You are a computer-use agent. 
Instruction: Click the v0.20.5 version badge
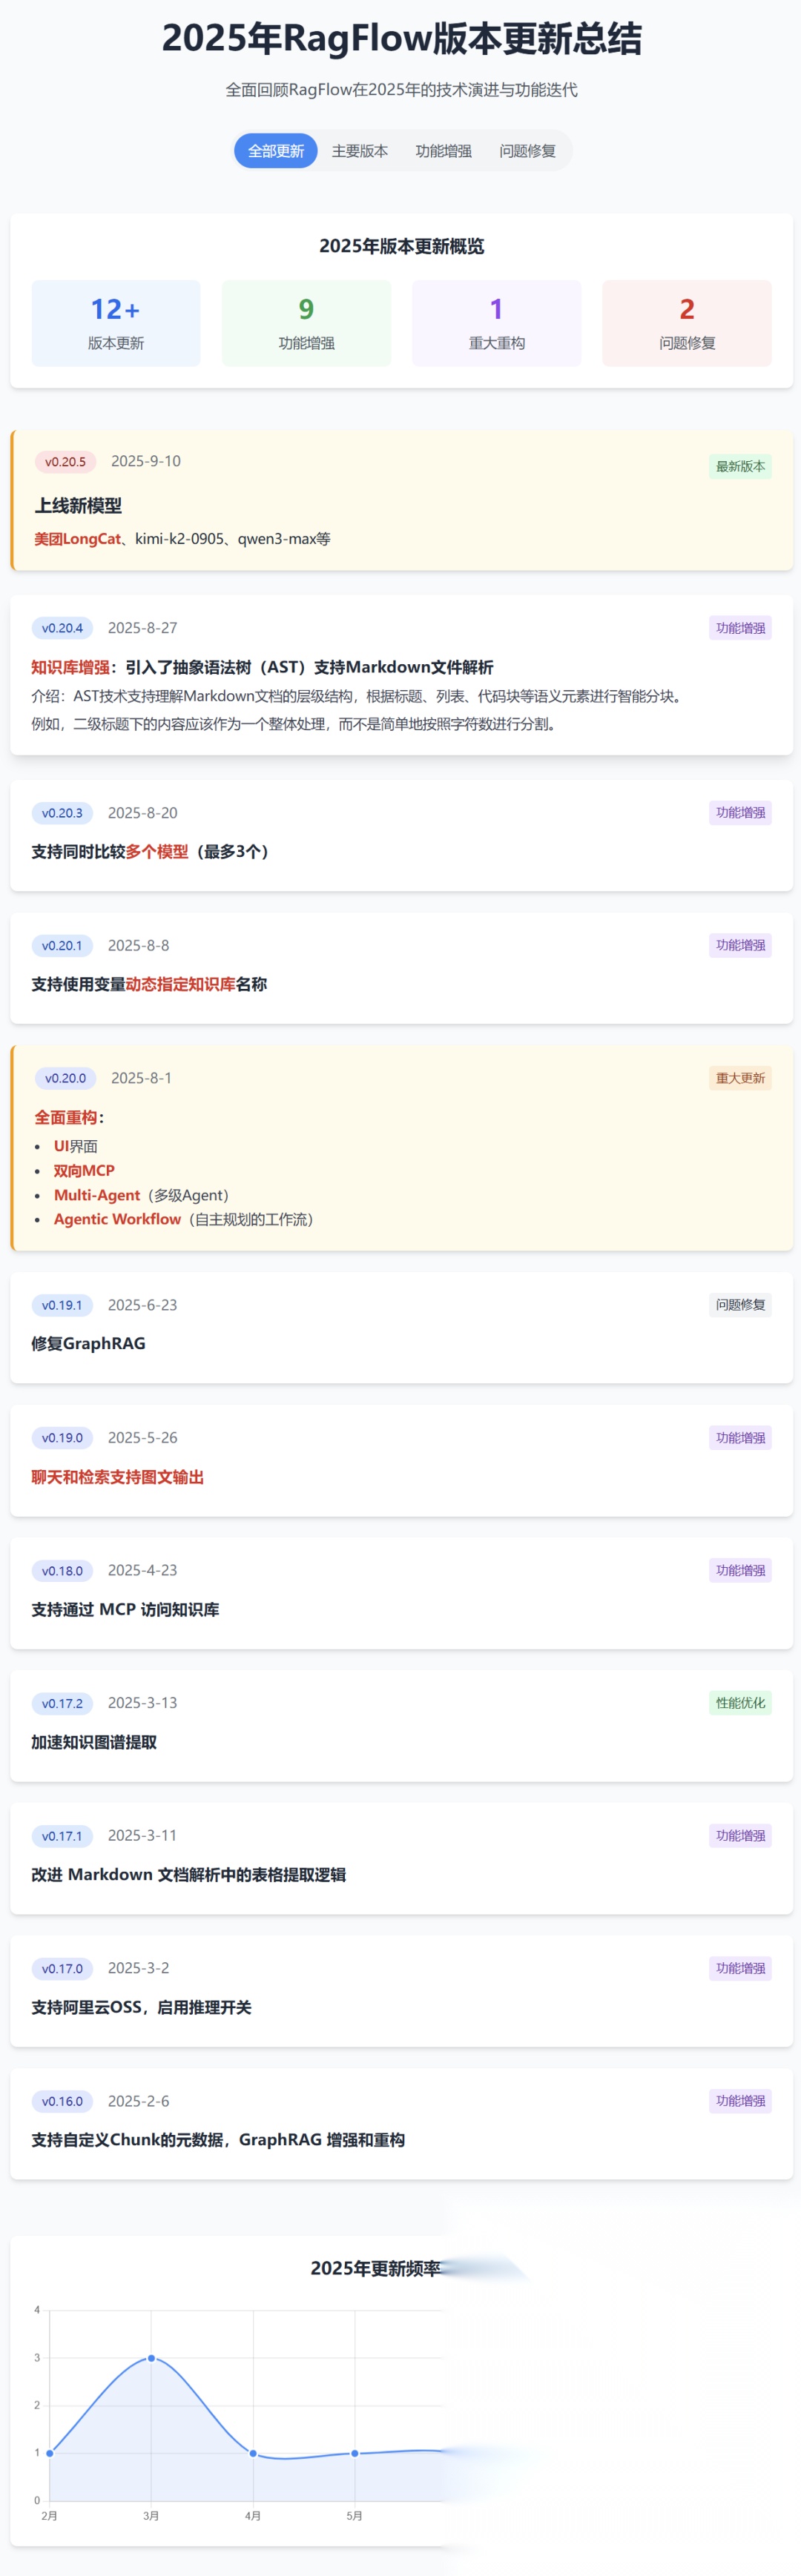click(65, 462)
